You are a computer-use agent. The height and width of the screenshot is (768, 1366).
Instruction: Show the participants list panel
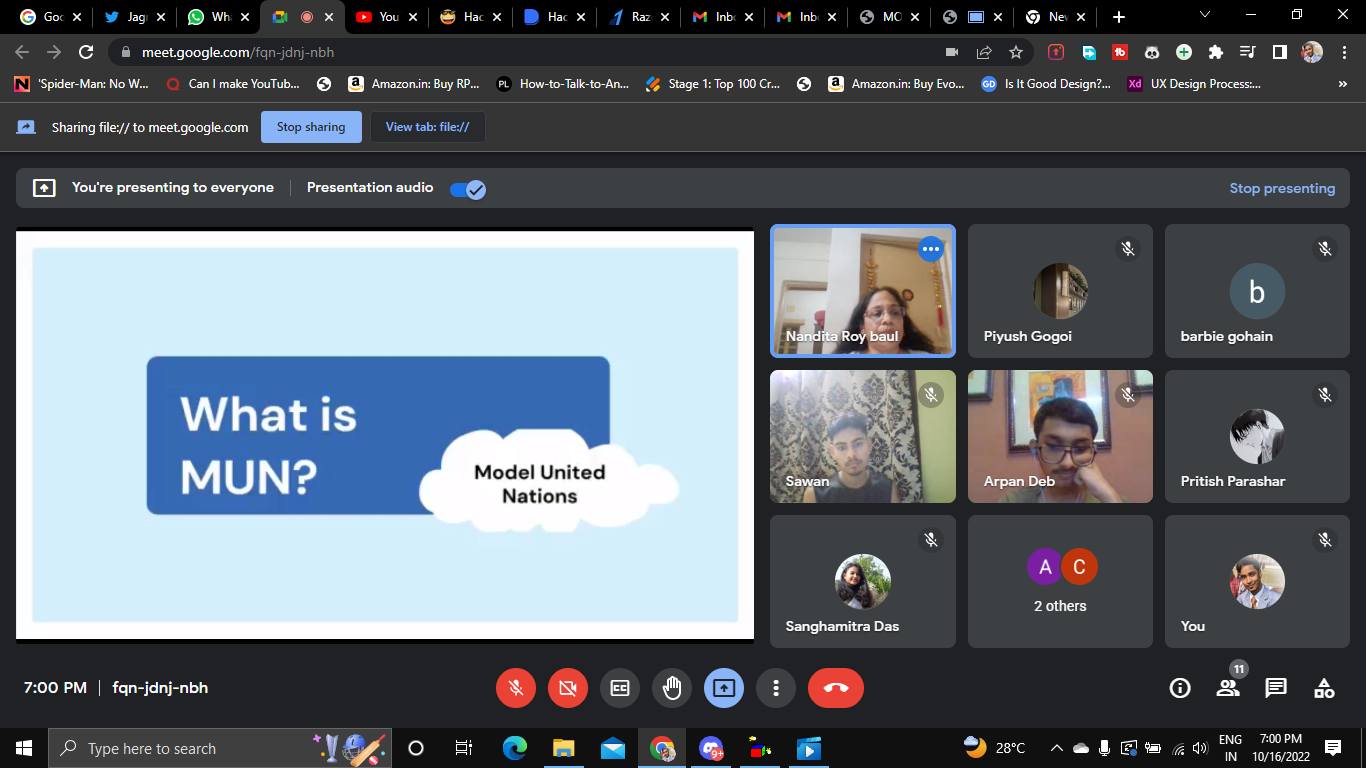1228,688
